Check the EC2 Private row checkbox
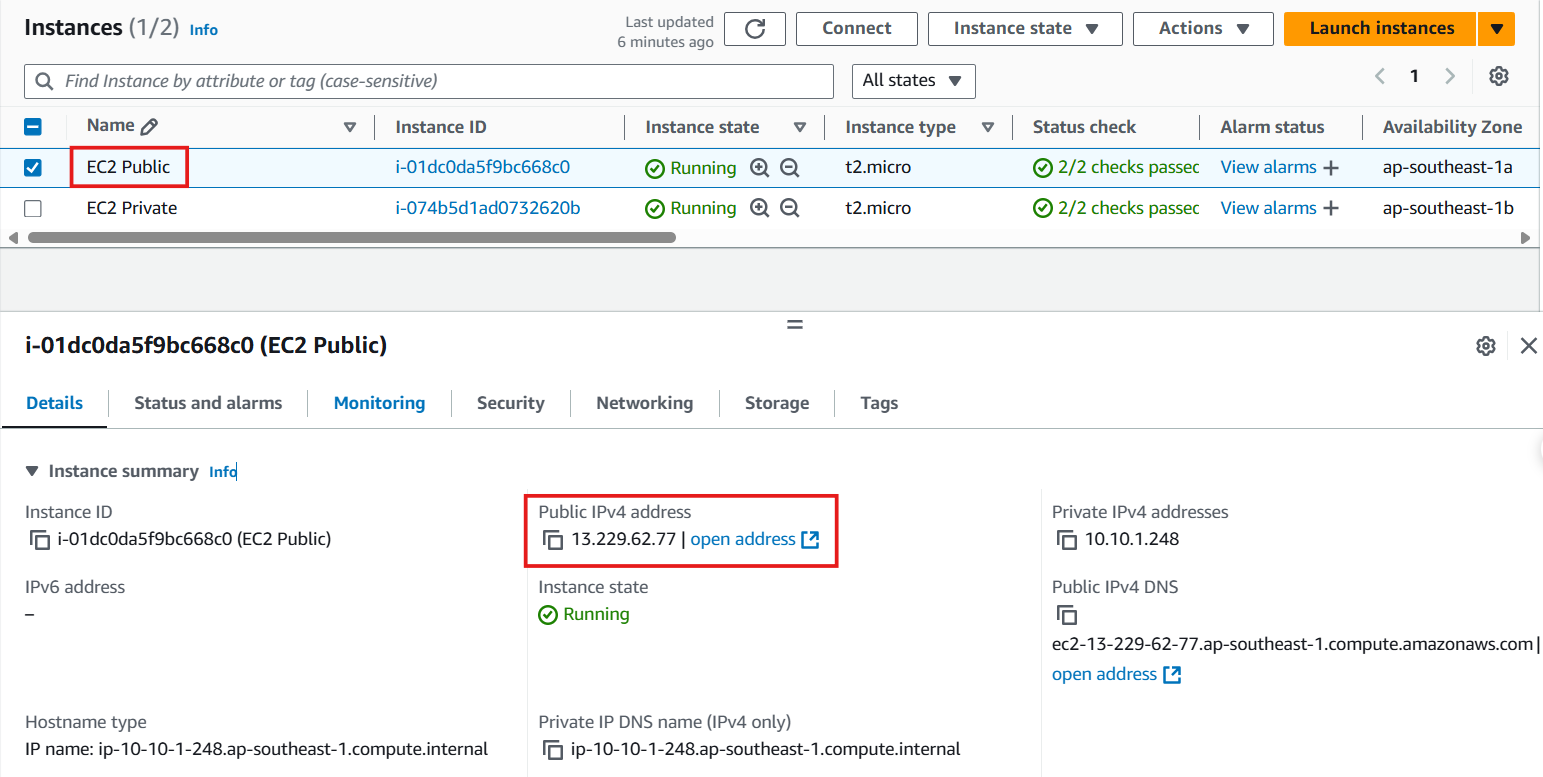This screenshot has height=777, width=1543. click(33, 208)
